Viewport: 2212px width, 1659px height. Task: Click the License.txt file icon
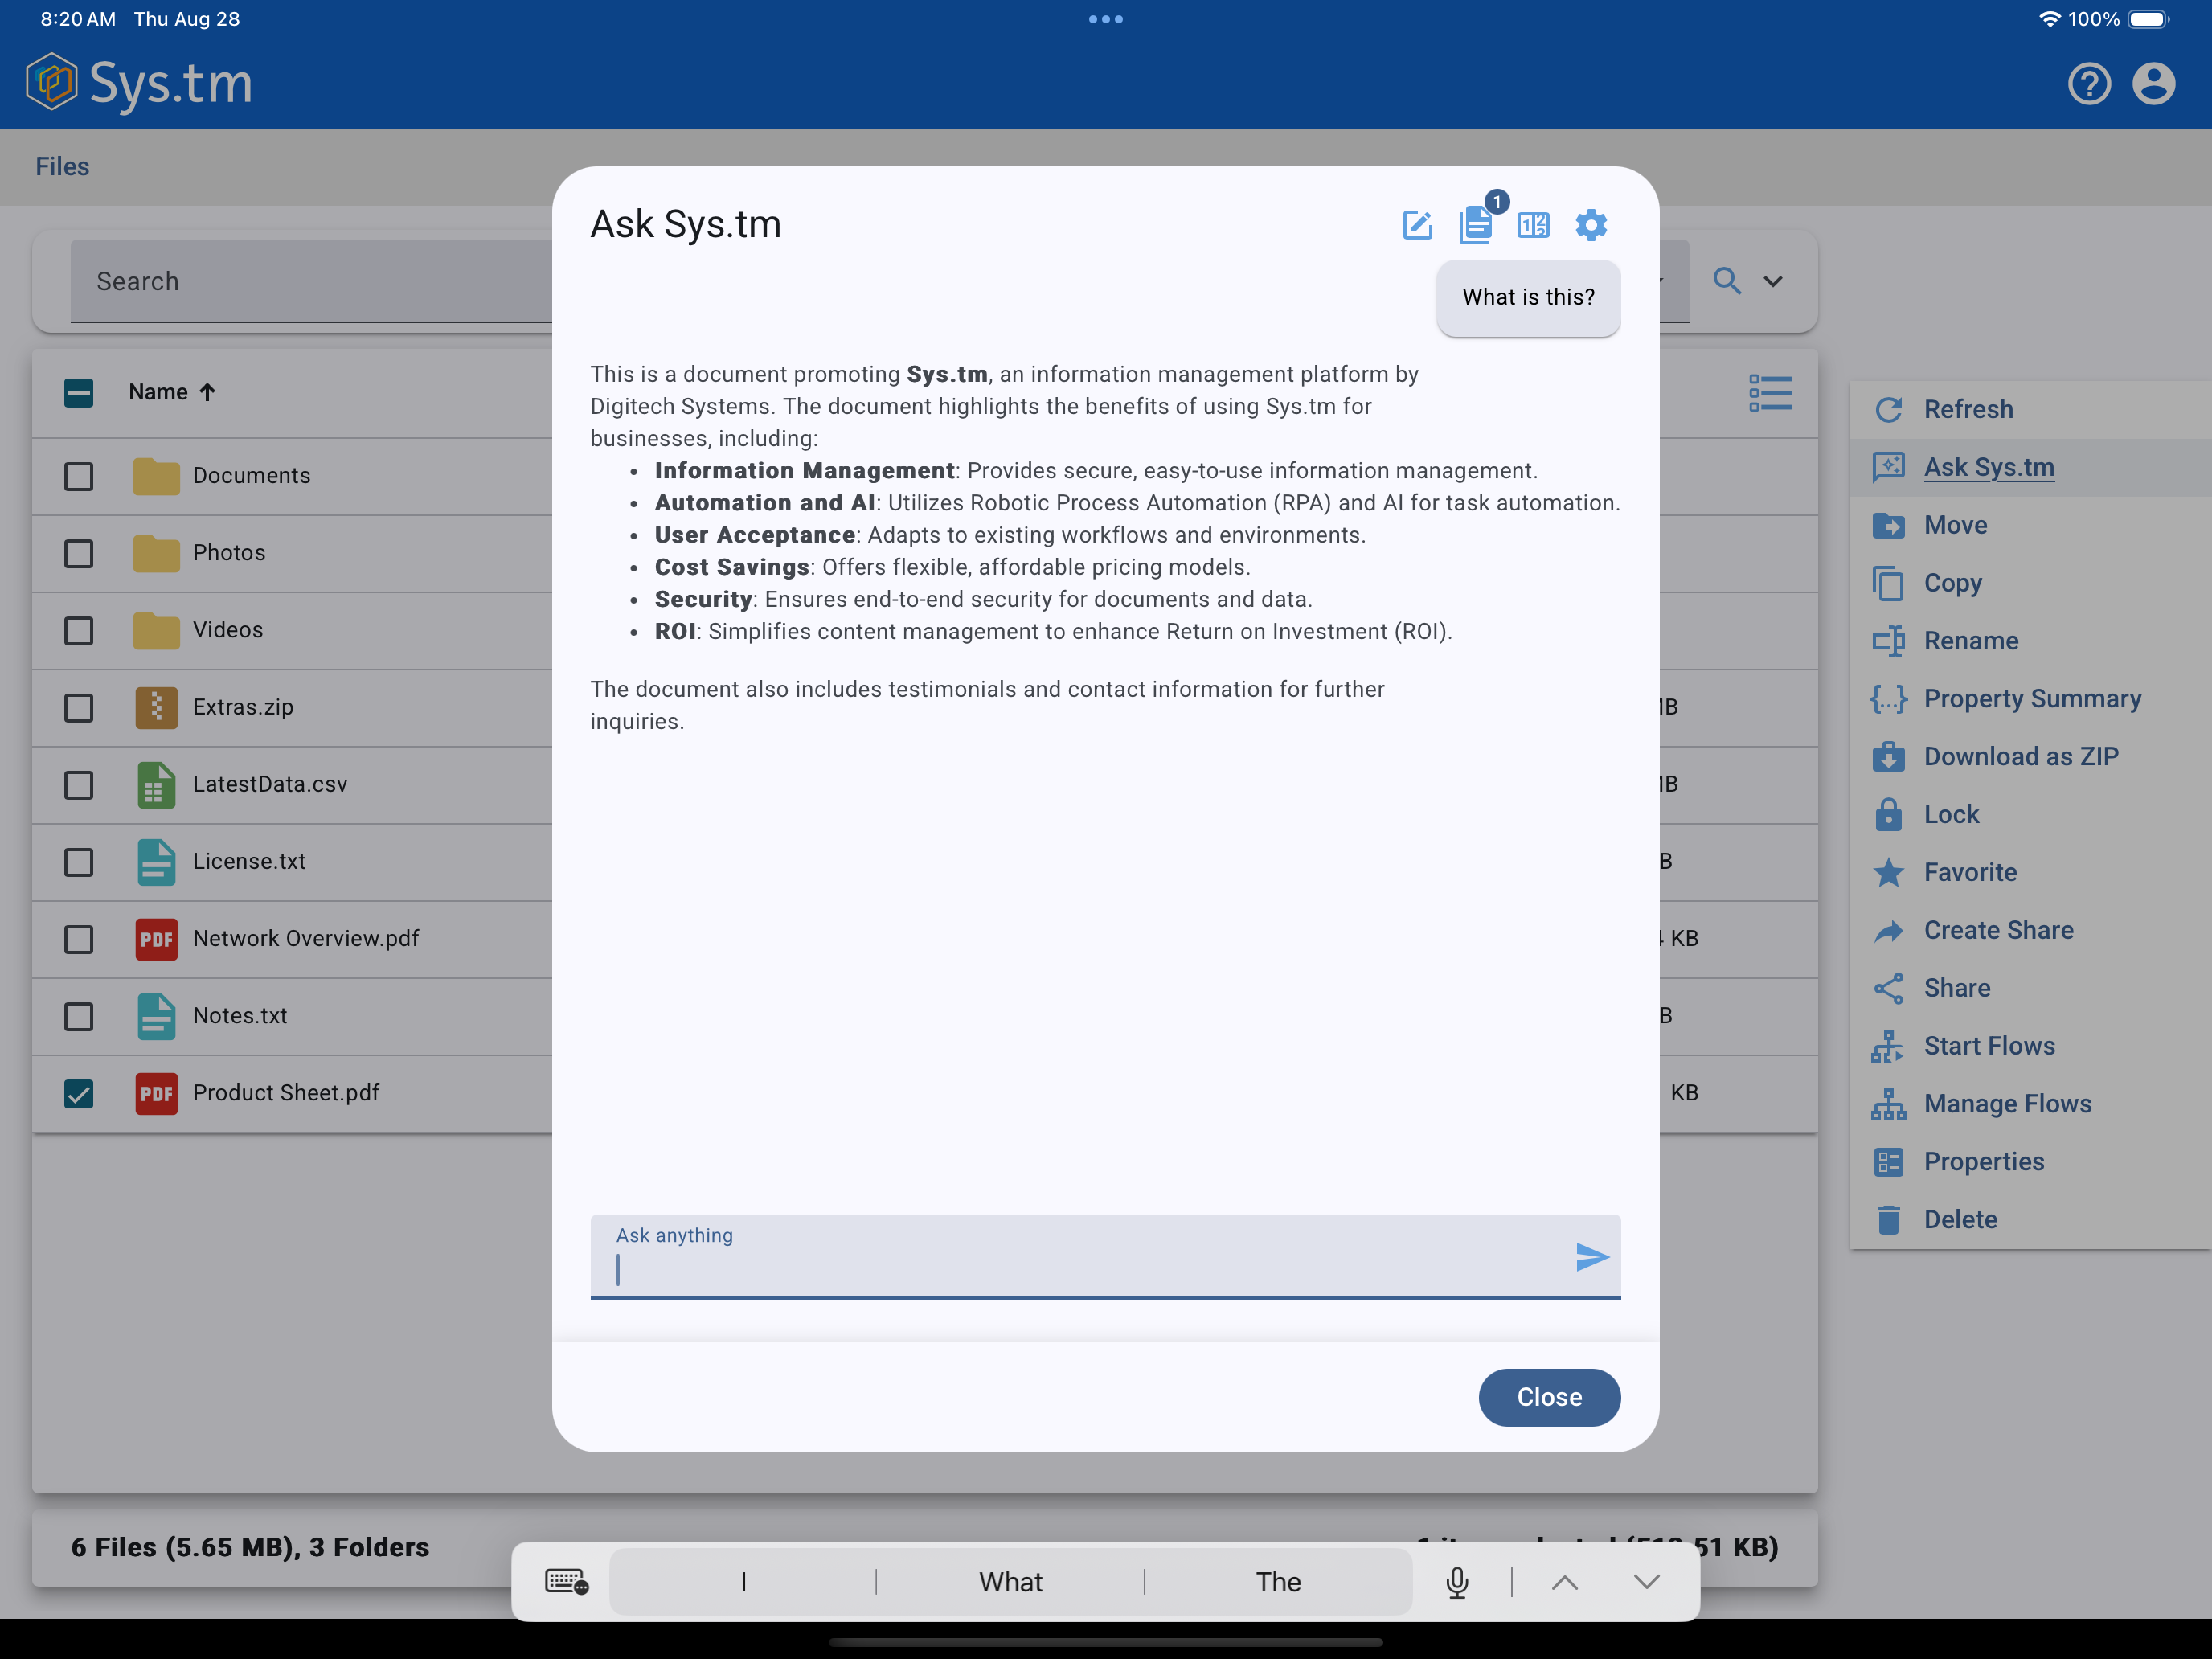click(156, 861)
